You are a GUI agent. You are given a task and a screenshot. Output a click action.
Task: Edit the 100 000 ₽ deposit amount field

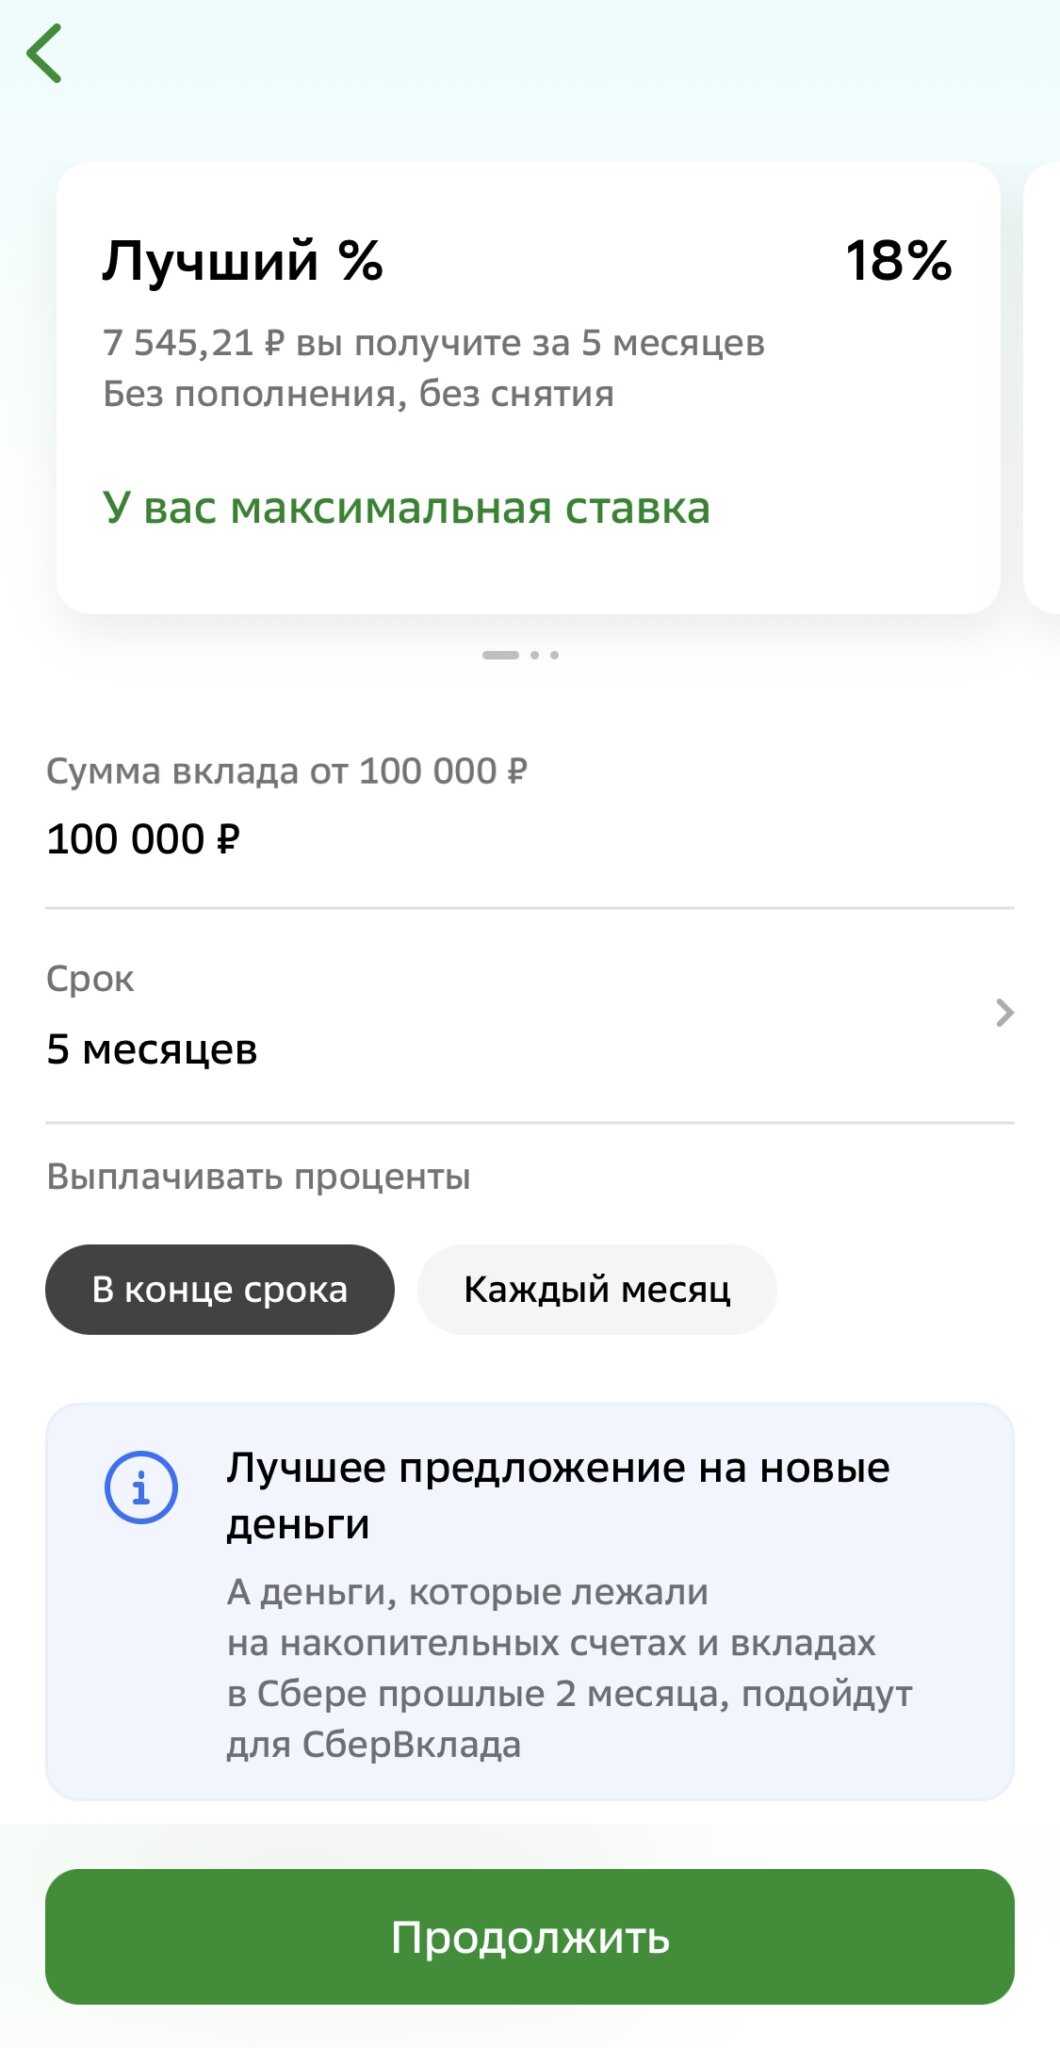click(143, 839)
